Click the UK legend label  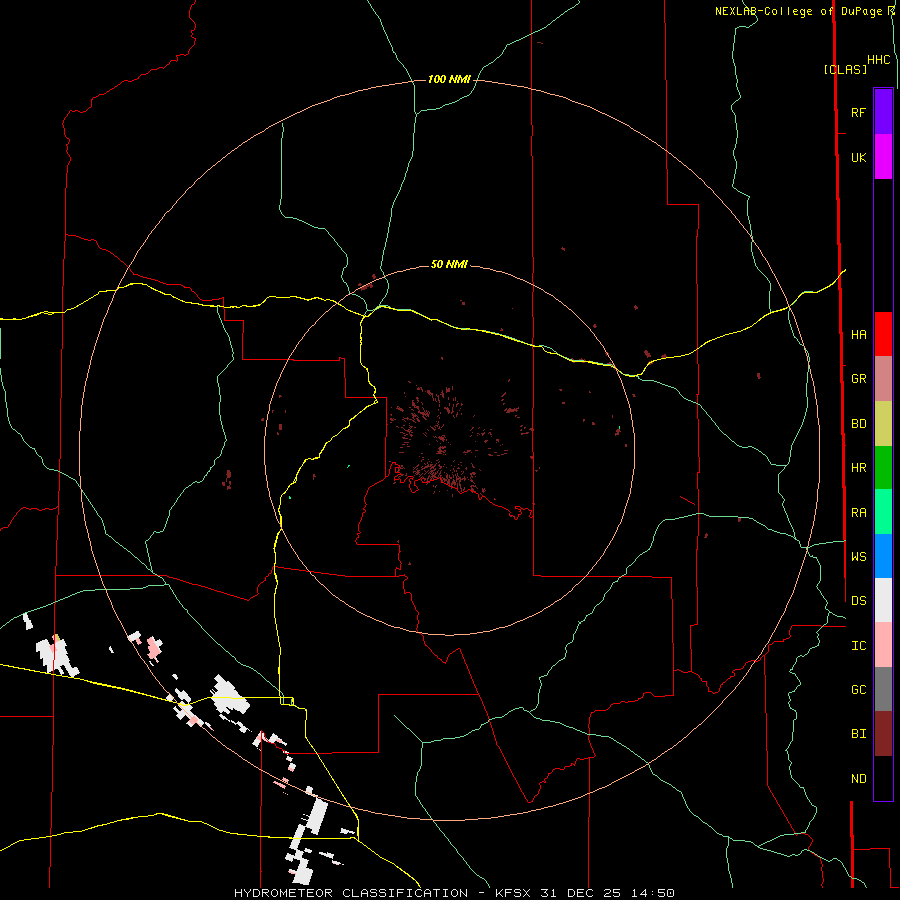point(859,157)
